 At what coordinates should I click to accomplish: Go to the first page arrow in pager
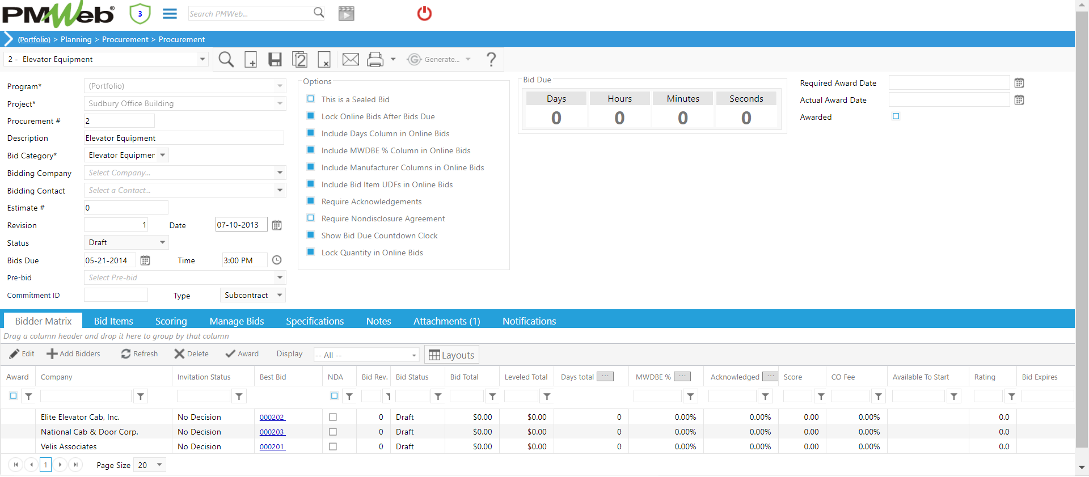16,465
